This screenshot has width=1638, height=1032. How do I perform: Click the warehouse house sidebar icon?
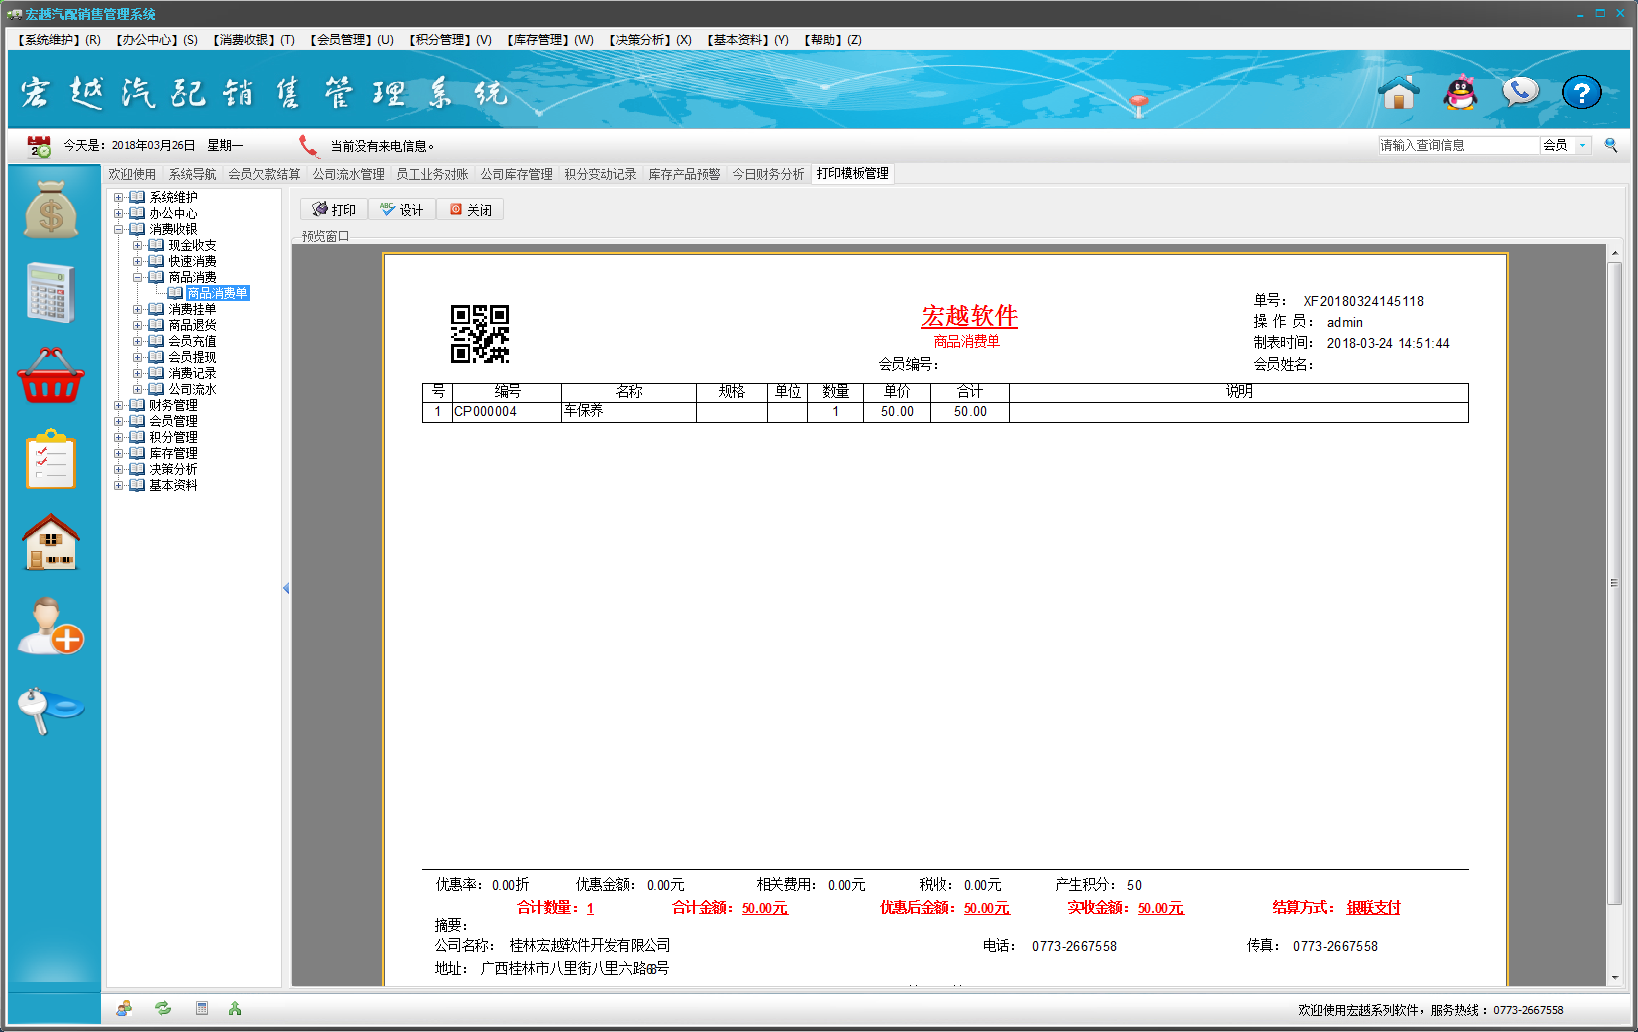pos(51,542)
